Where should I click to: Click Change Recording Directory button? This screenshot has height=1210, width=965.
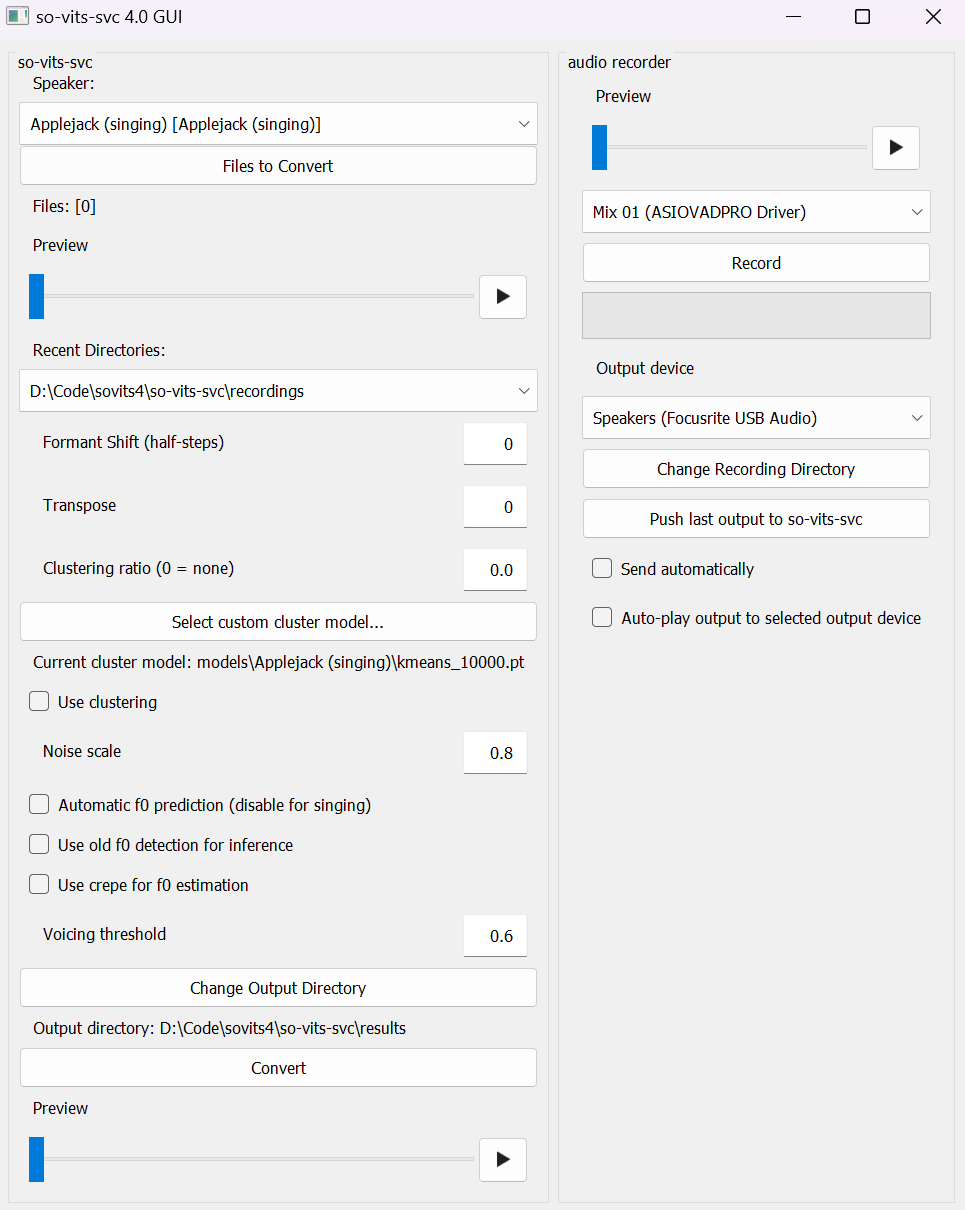pos(756,469)
